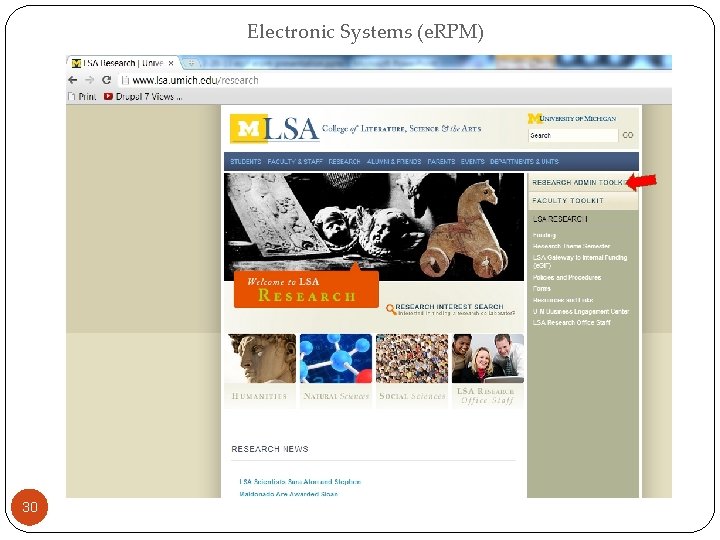The width and height of the screenshot is (720, 540).
Task: Click the Research Interest Search magnifier icon
Action: [391, 309]
